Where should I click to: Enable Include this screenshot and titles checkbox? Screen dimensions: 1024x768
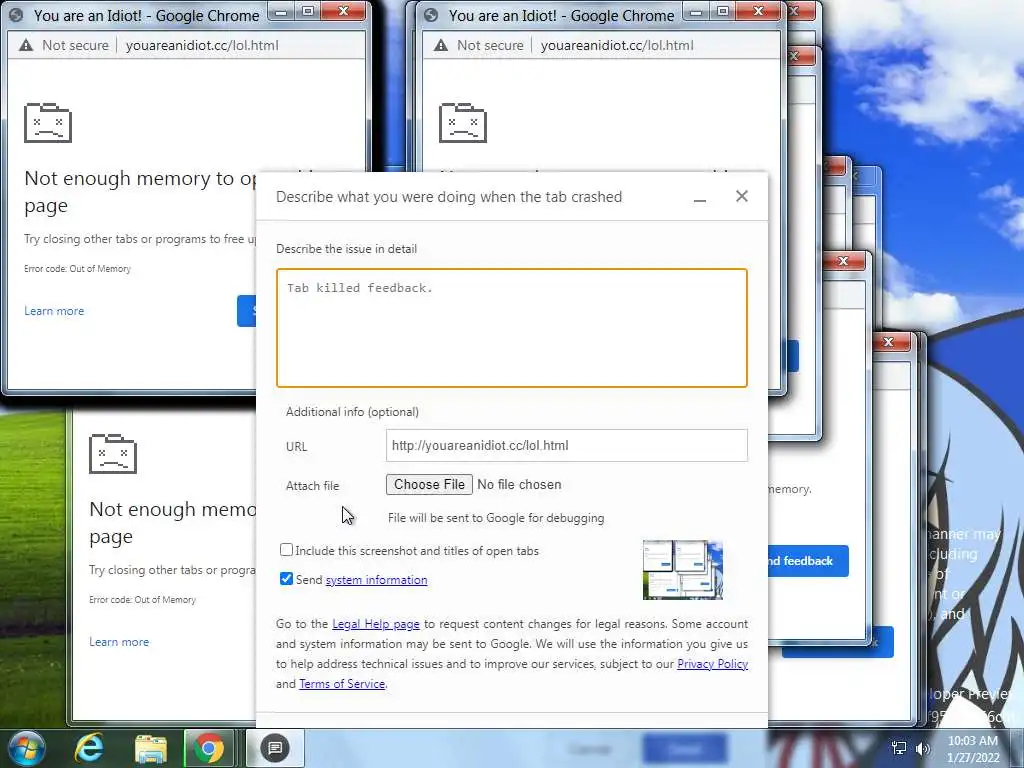tap(286, 550)
